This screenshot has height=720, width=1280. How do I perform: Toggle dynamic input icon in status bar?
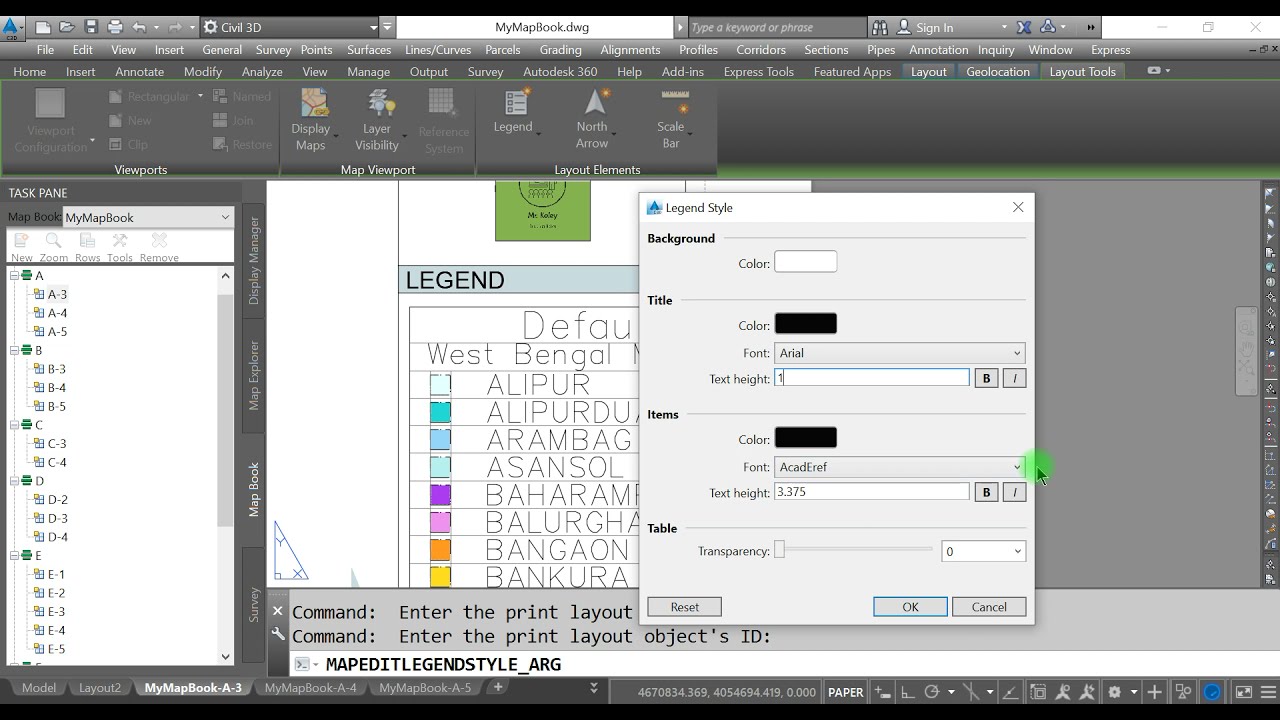882,692
